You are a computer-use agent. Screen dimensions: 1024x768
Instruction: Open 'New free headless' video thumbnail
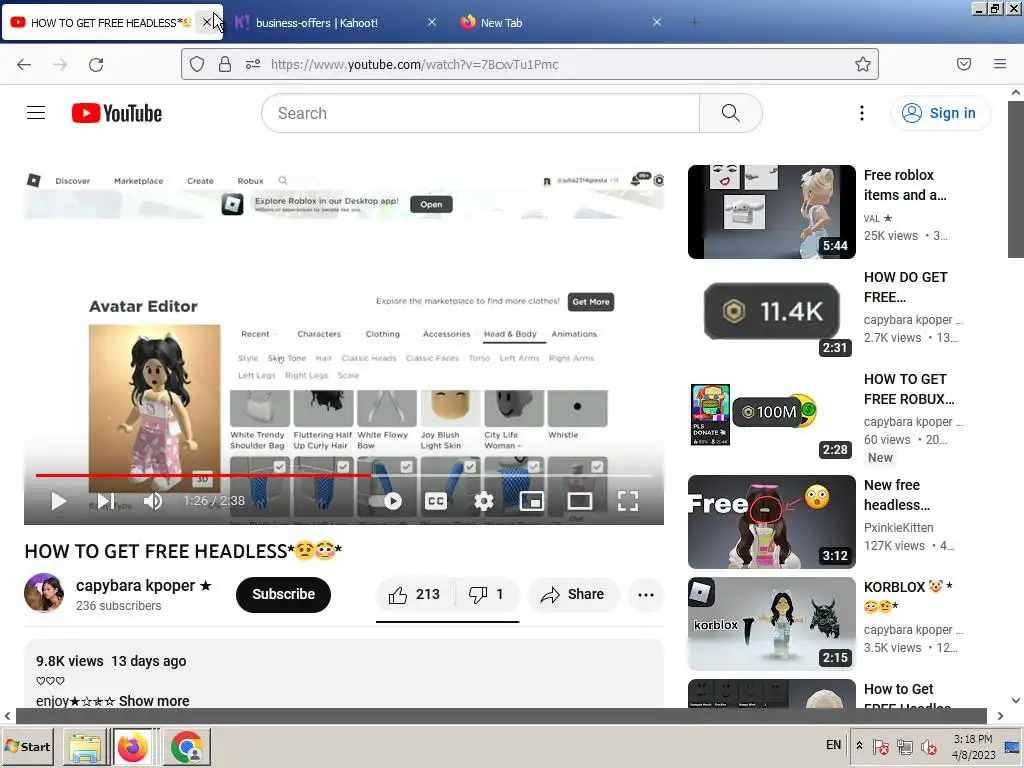tap(771, 522)
